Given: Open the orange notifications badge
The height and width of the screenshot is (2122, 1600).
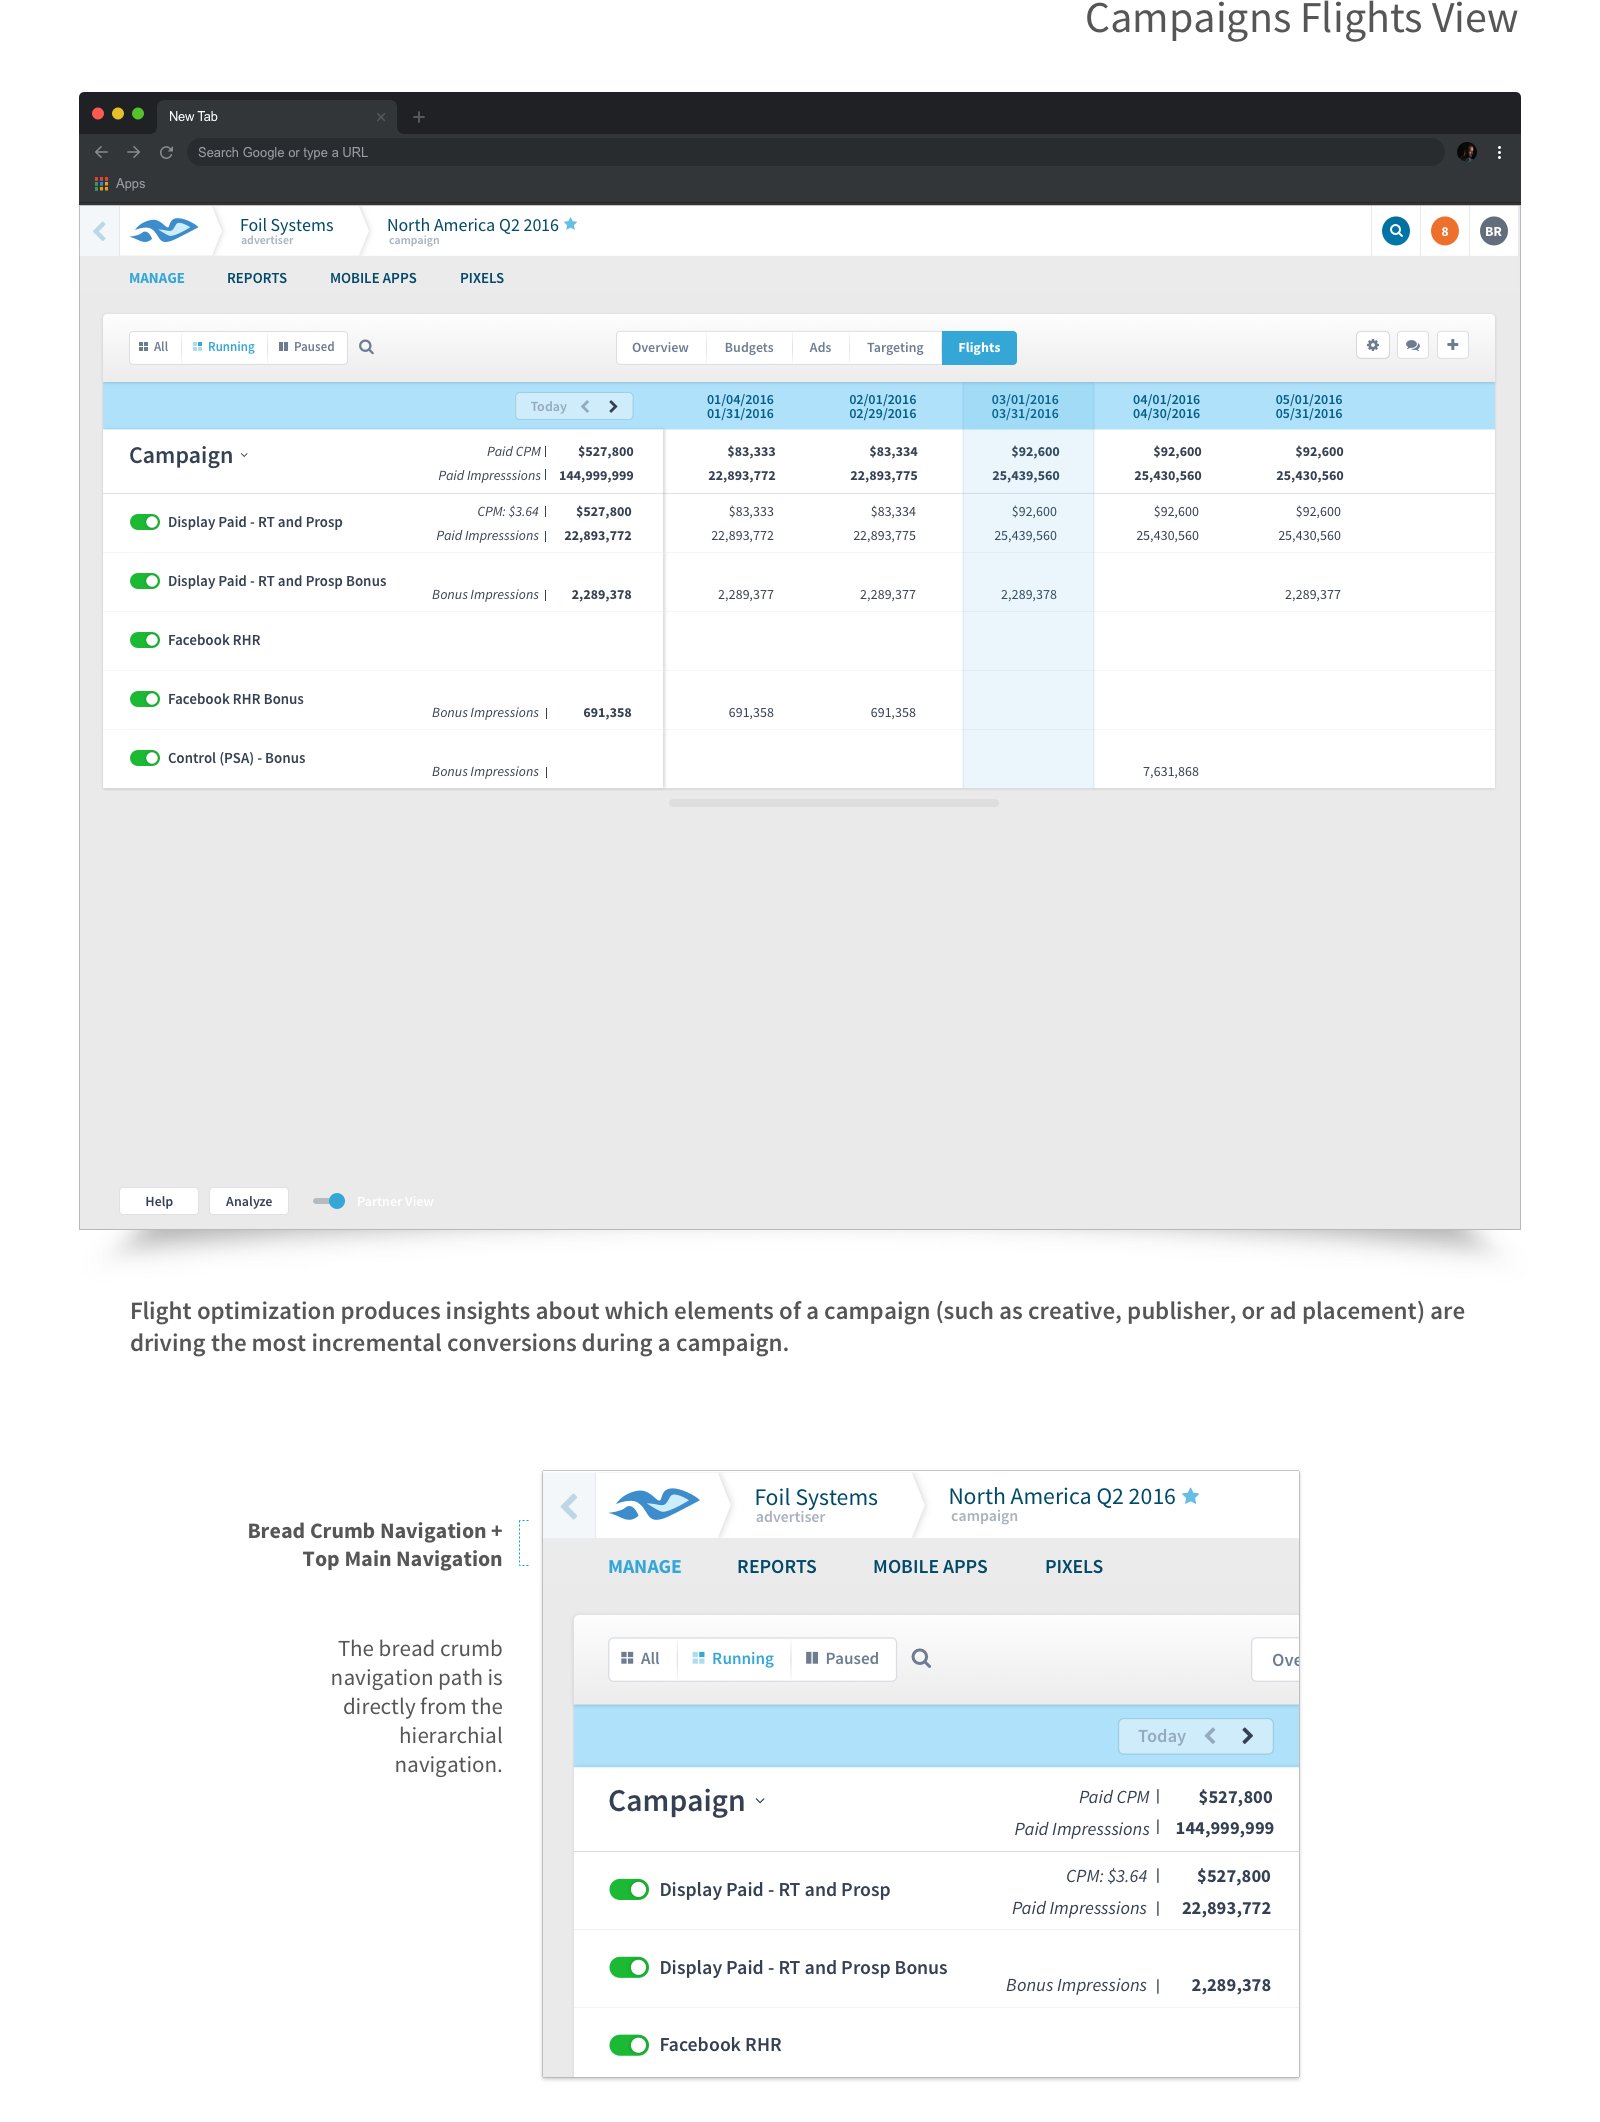Looking at the screenshot, I should coord(1444,231).
